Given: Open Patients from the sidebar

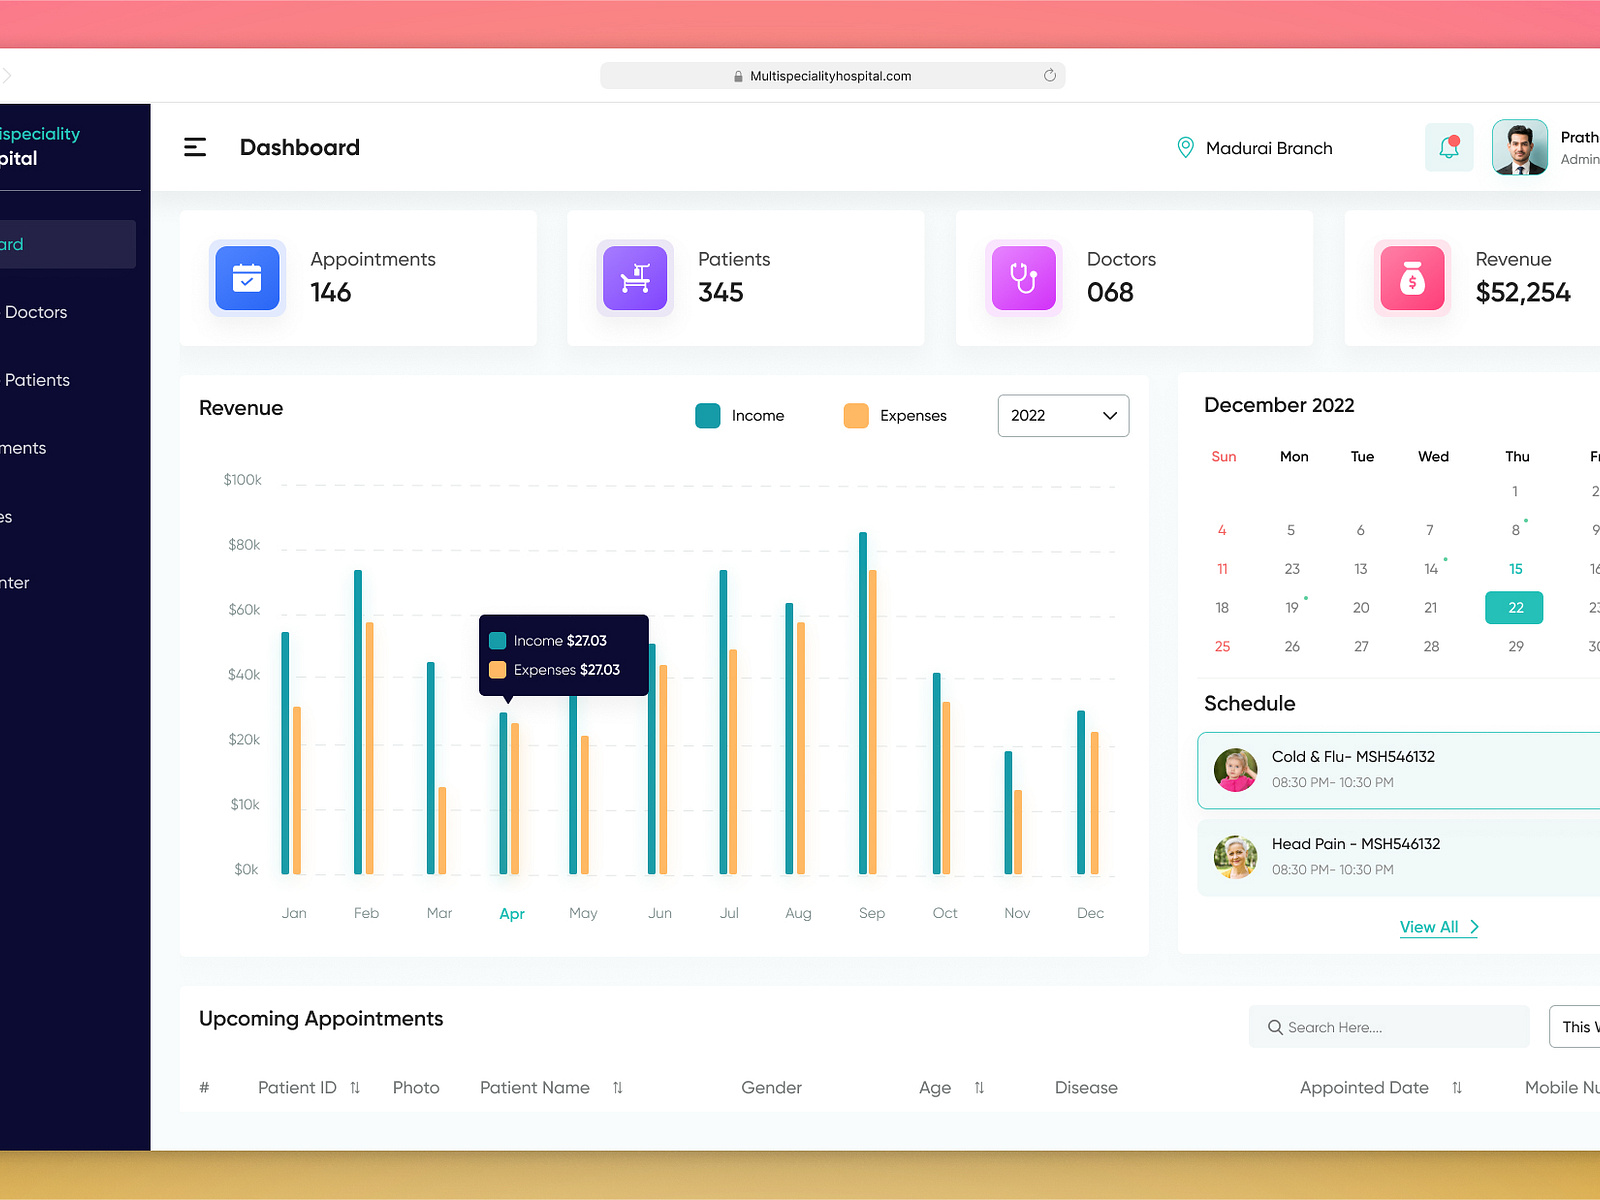Looking at the screenshot, I should click(37, 380).
